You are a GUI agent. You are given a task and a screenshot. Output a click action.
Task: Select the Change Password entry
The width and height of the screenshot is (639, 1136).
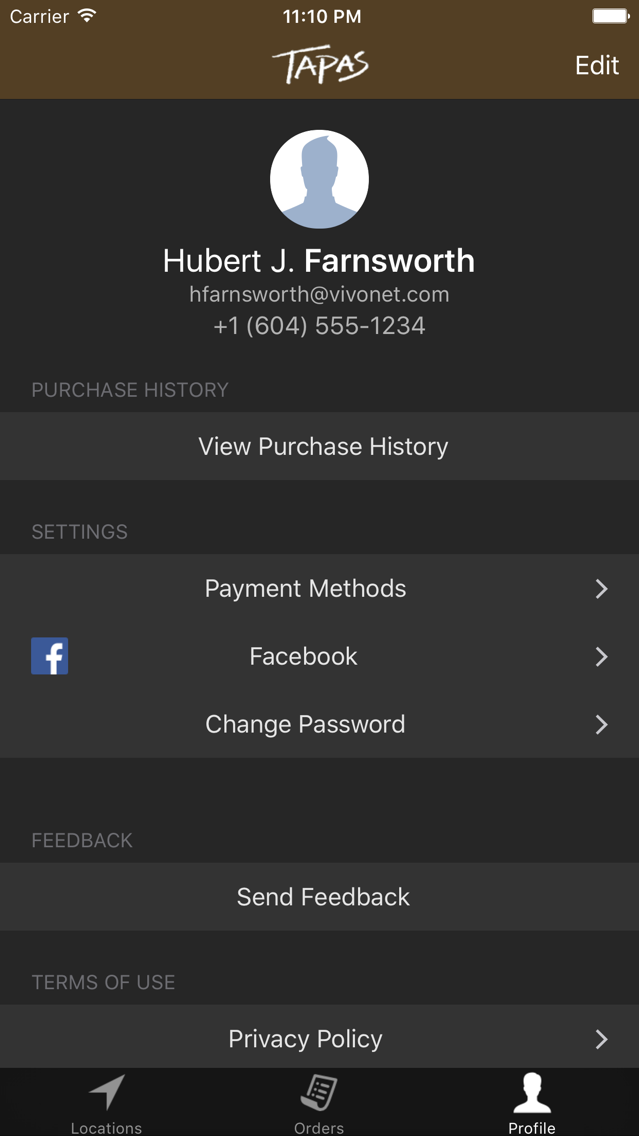pos(320,724)
